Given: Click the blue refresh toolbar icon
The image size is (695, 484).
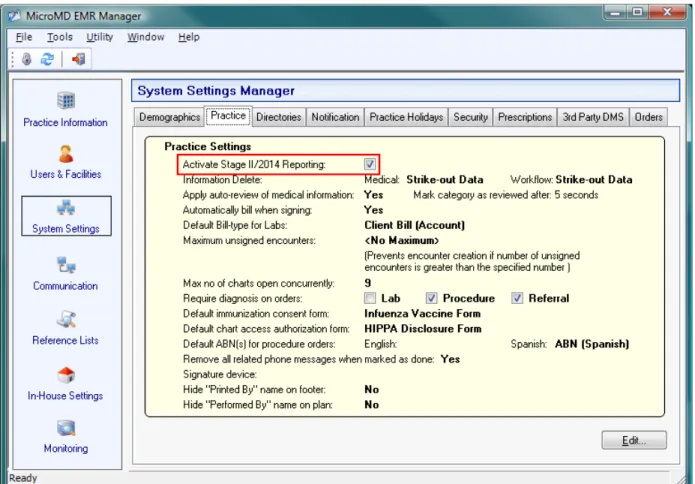Looking at the screenshot, I should pos(47,59).
